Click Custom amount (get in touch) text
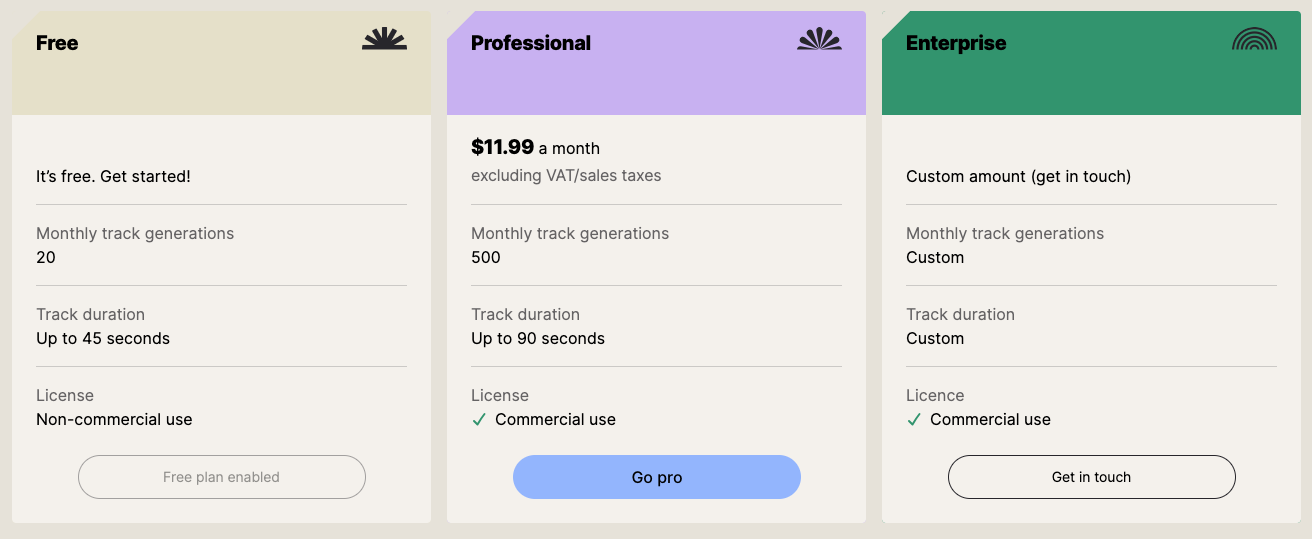 click(1018, 177)
